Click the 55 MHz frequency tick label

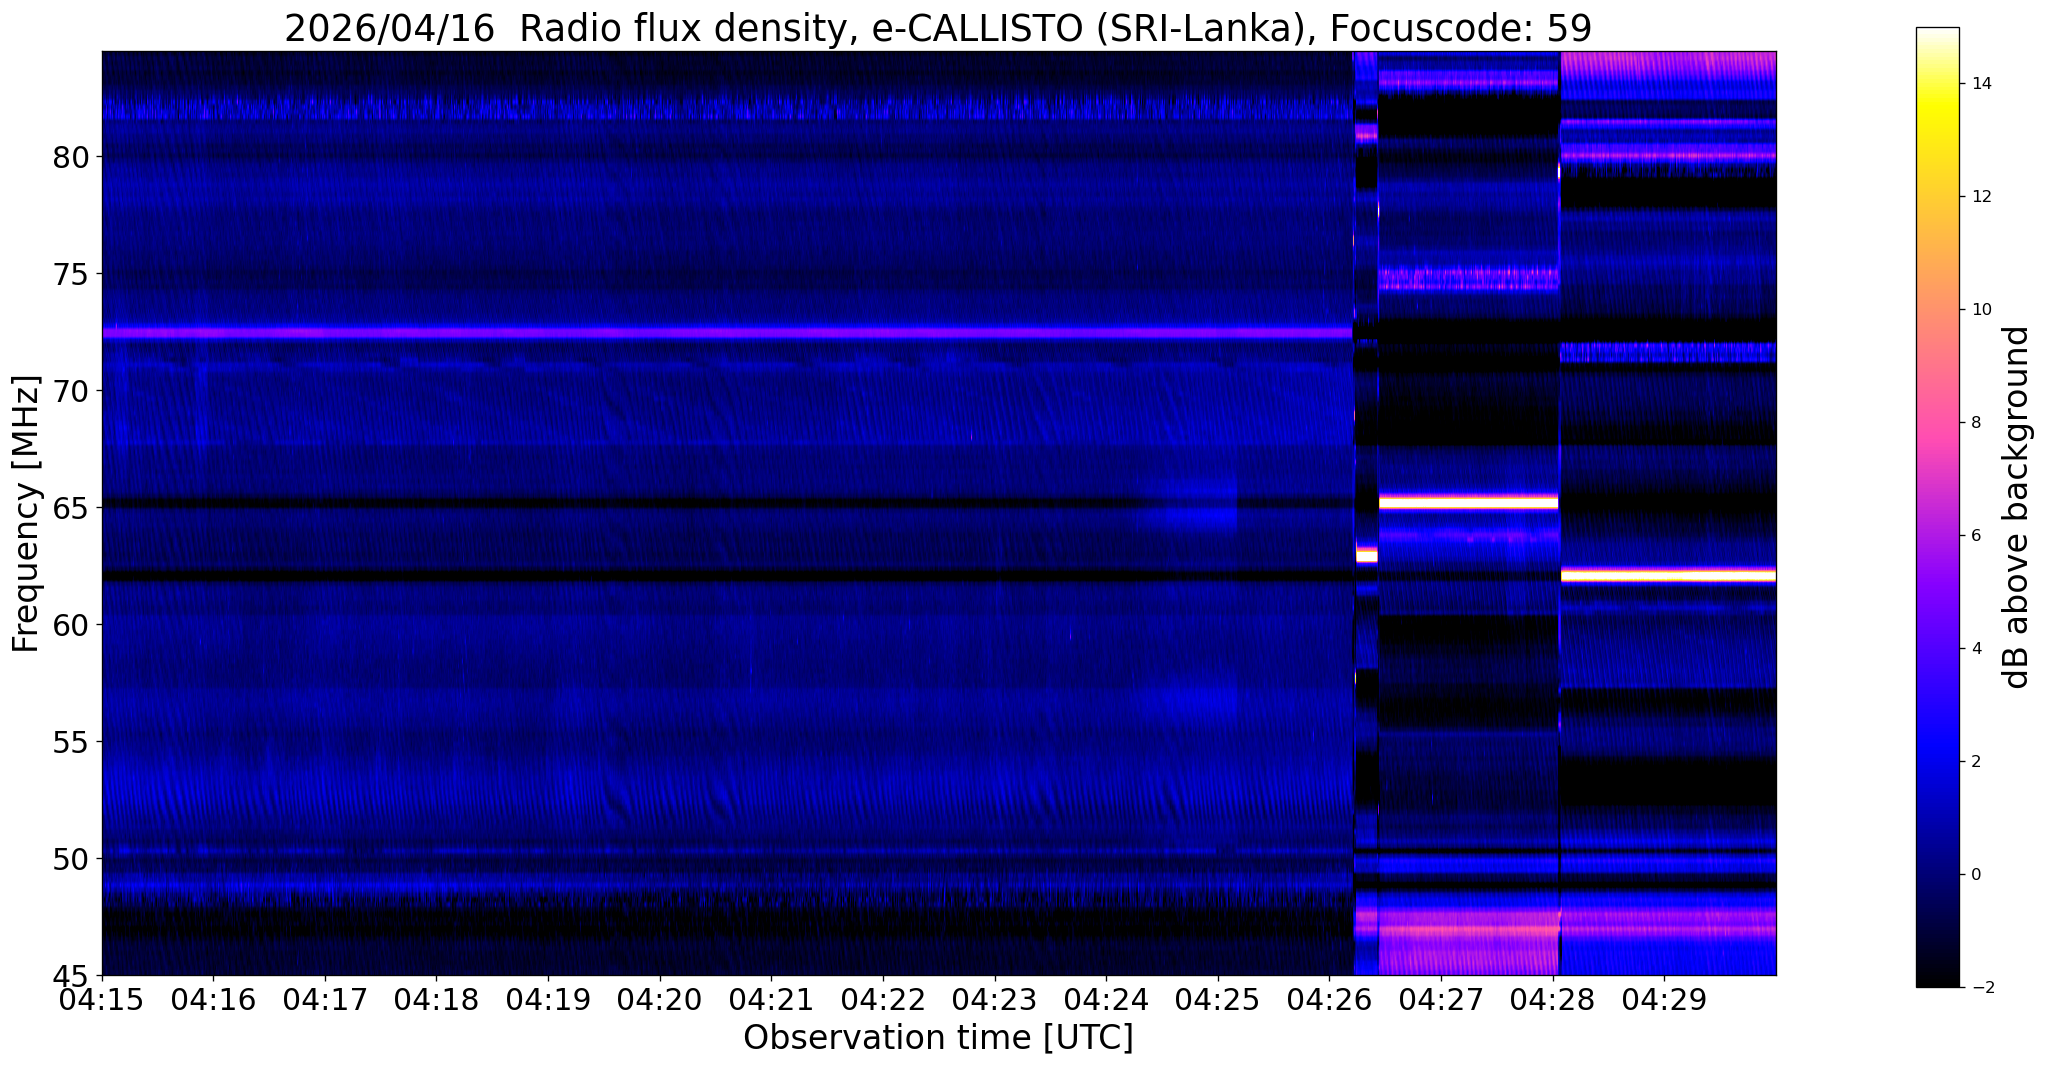tap(72, 742)
